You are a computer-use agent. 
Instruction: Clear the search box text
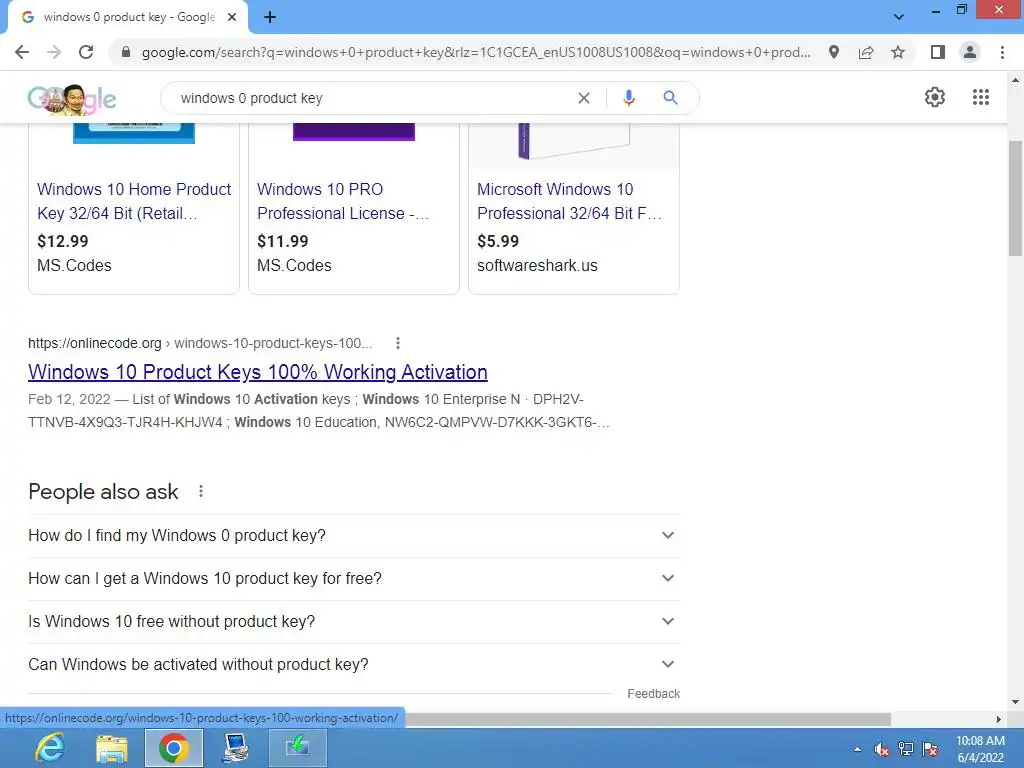[x=584, y=98]
